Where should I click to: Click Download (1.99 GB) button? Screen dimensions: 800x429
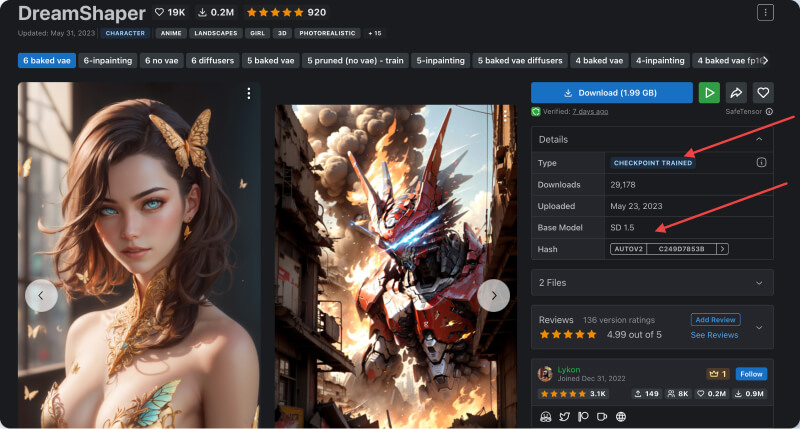pos(611,92)
